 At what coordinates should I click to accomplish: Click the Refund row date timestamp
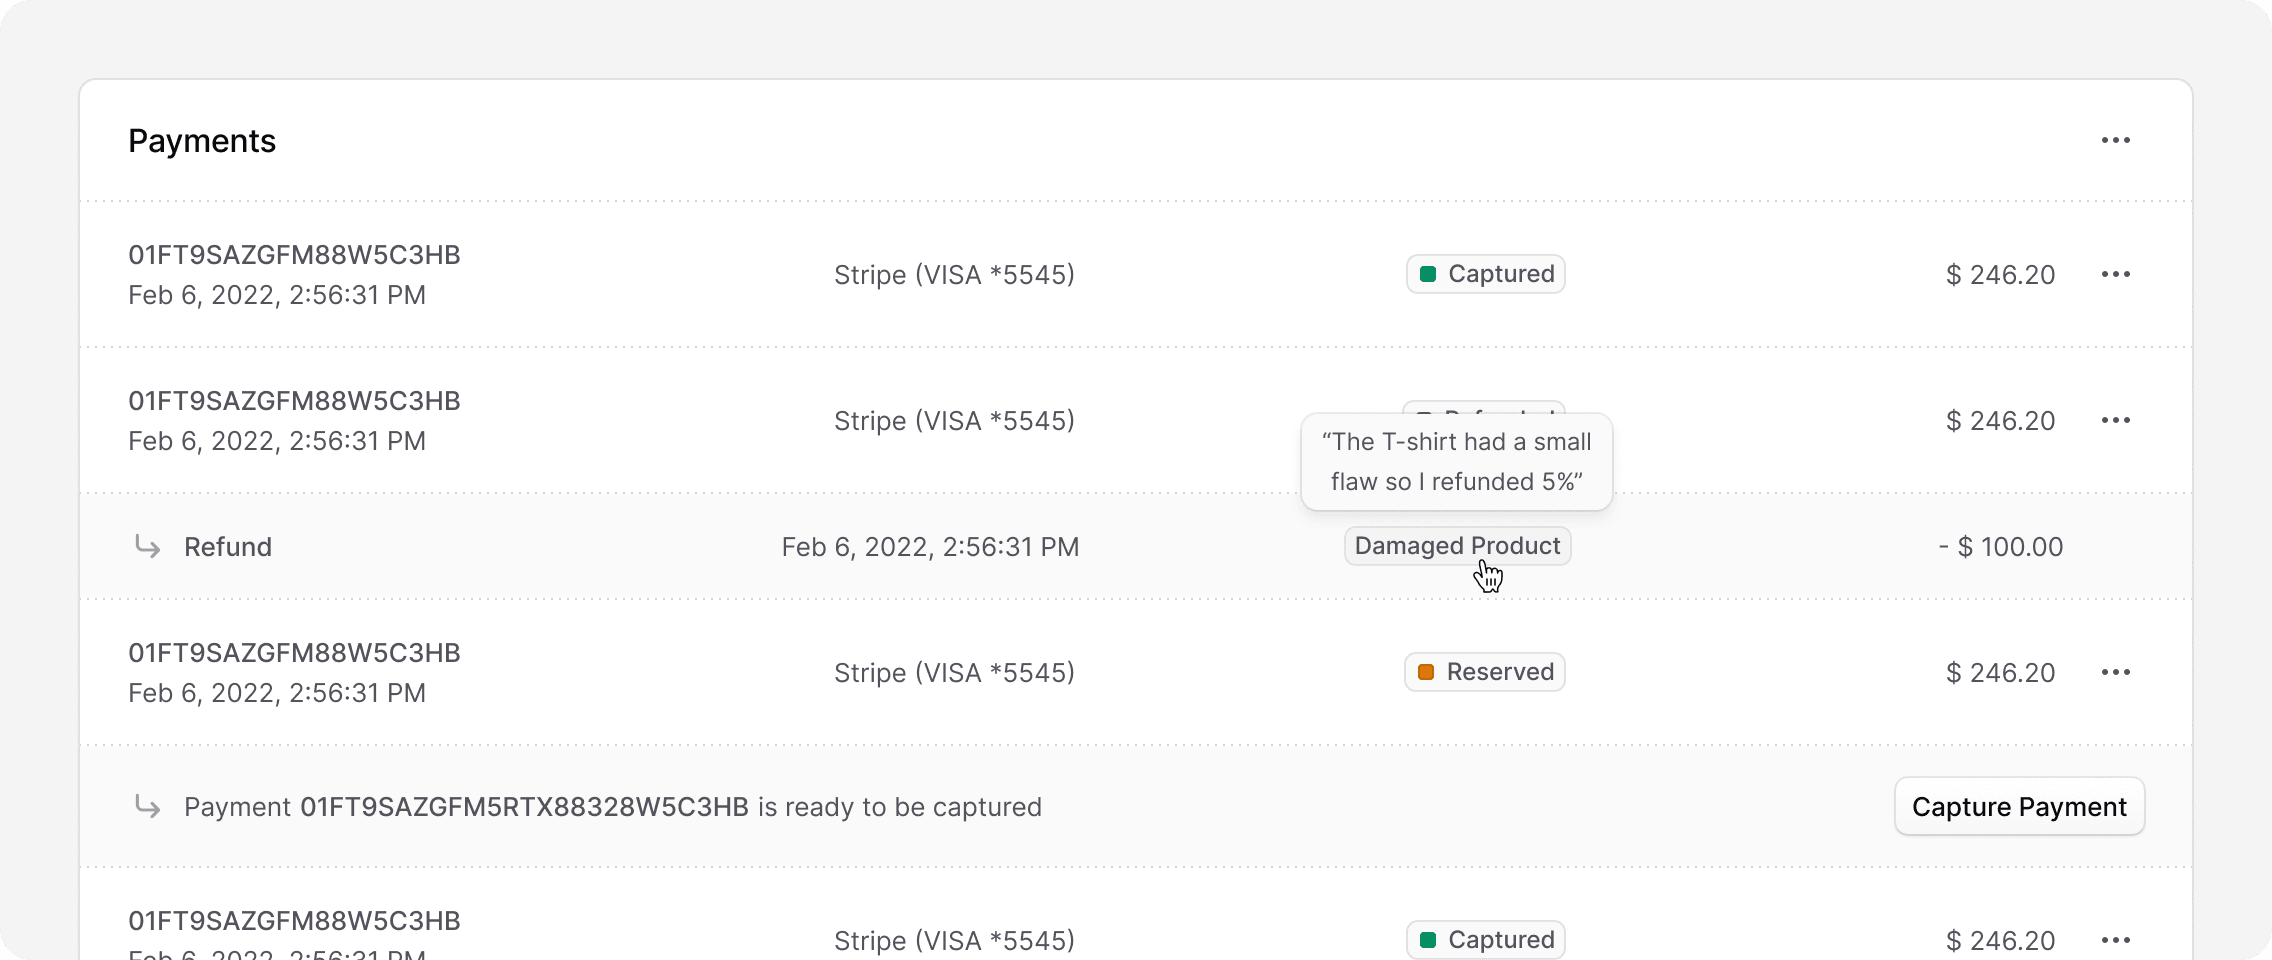(x=930, y=547)
